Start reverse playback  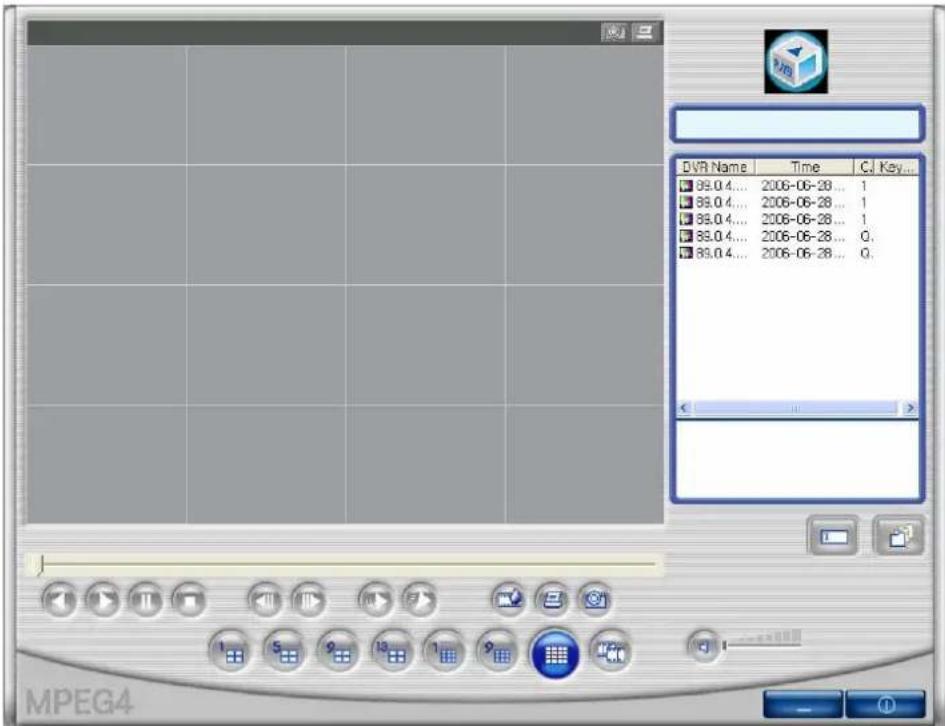(x=59, y=600)
